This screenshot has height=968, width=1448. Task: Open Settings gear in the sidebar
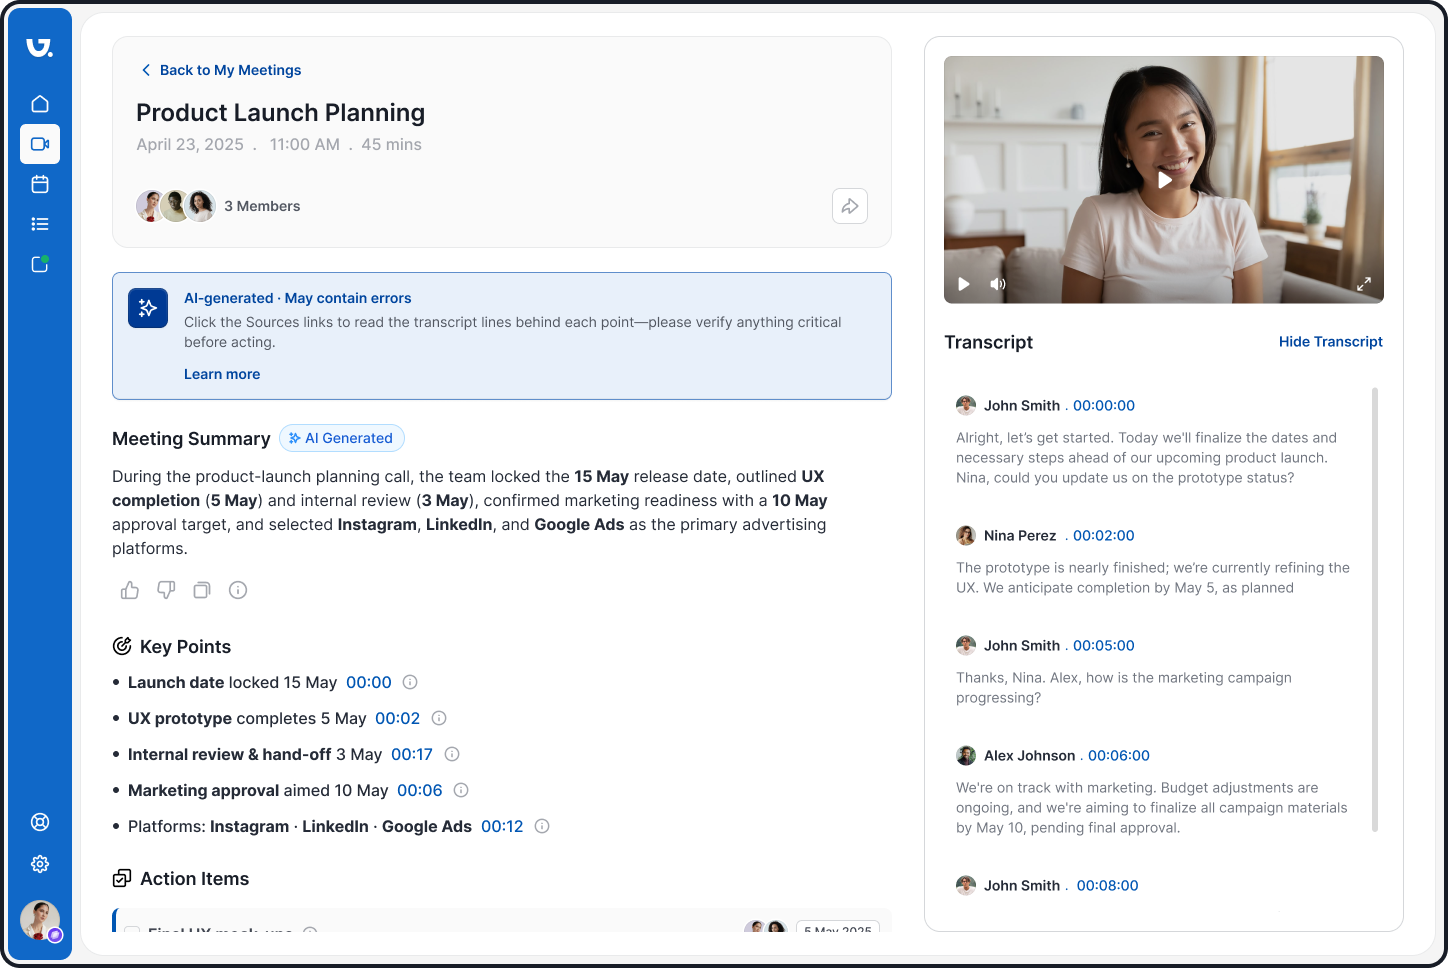[40, 864]
